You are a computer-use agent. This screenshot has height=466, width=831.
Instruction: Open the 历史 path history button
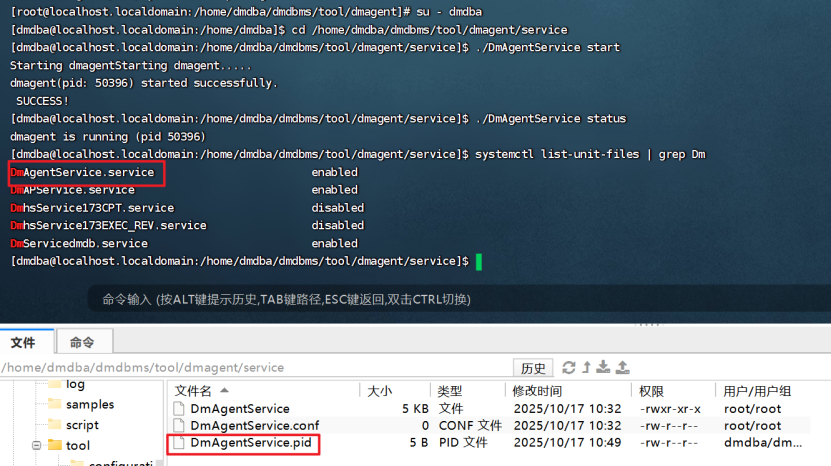(533, 368)
